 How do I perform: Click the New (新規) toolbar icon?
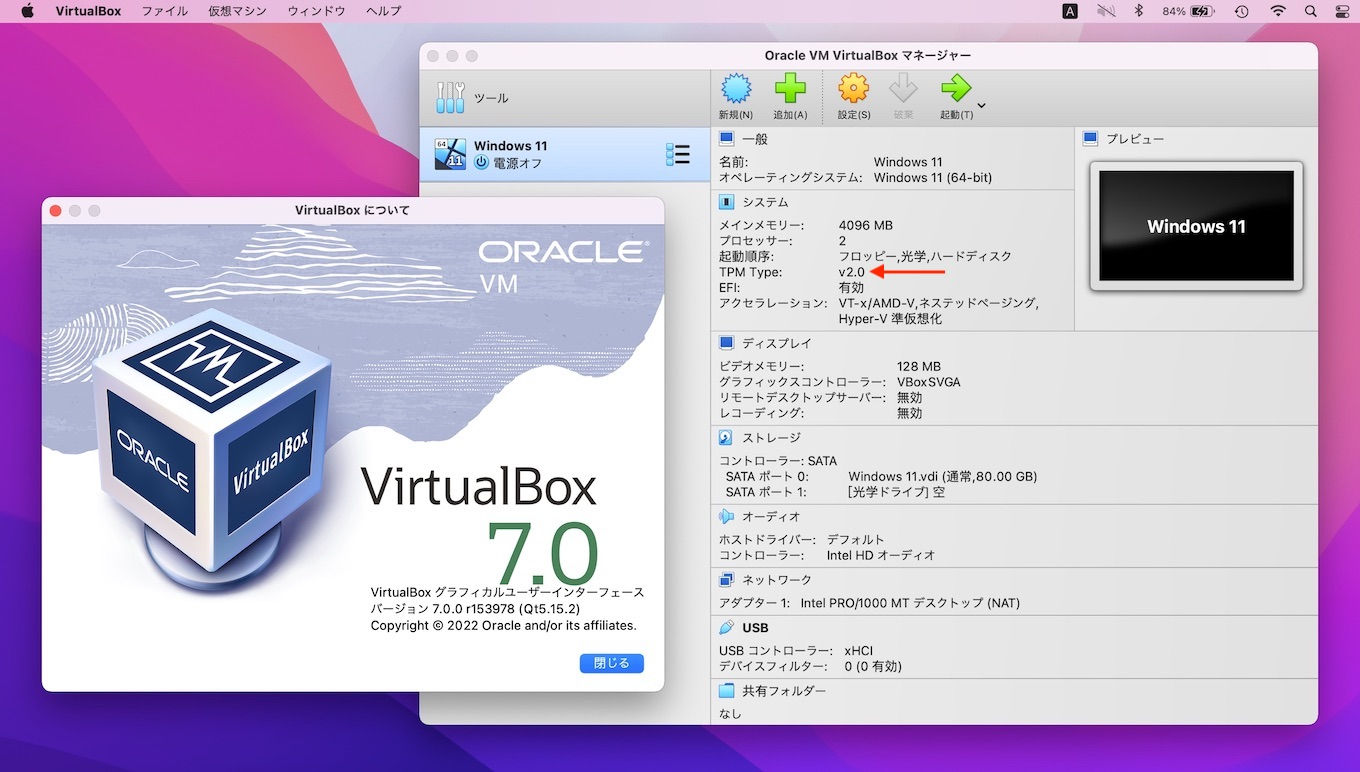click(736, 89)
